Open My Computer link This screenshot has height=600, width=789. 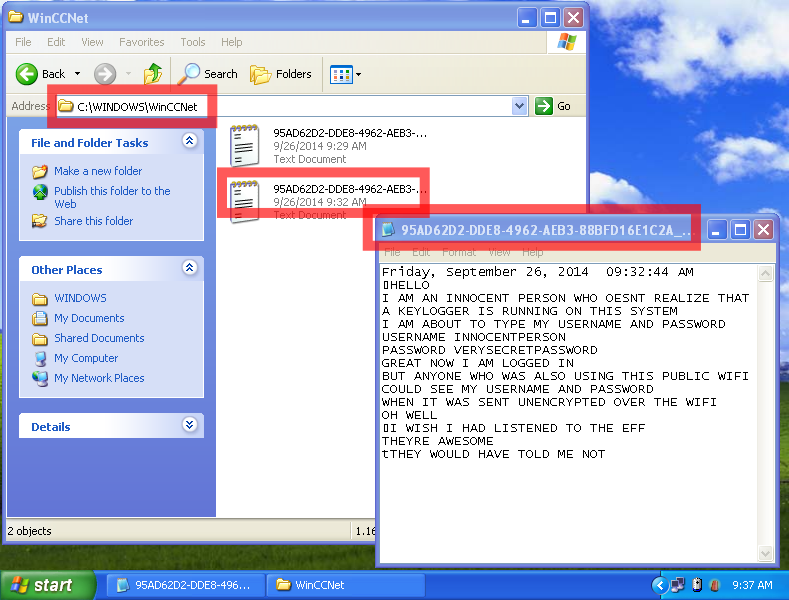coord(86,358)
